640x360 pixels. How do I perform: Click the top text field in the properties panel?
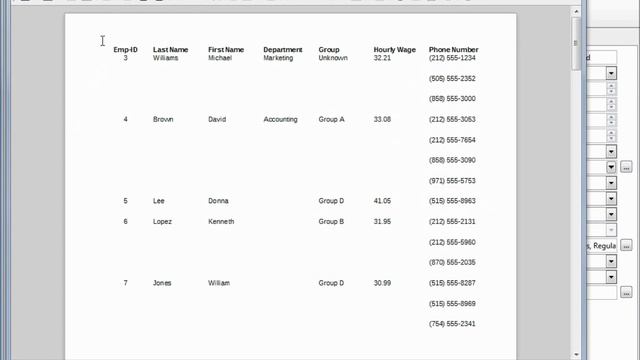click(601, 58)
